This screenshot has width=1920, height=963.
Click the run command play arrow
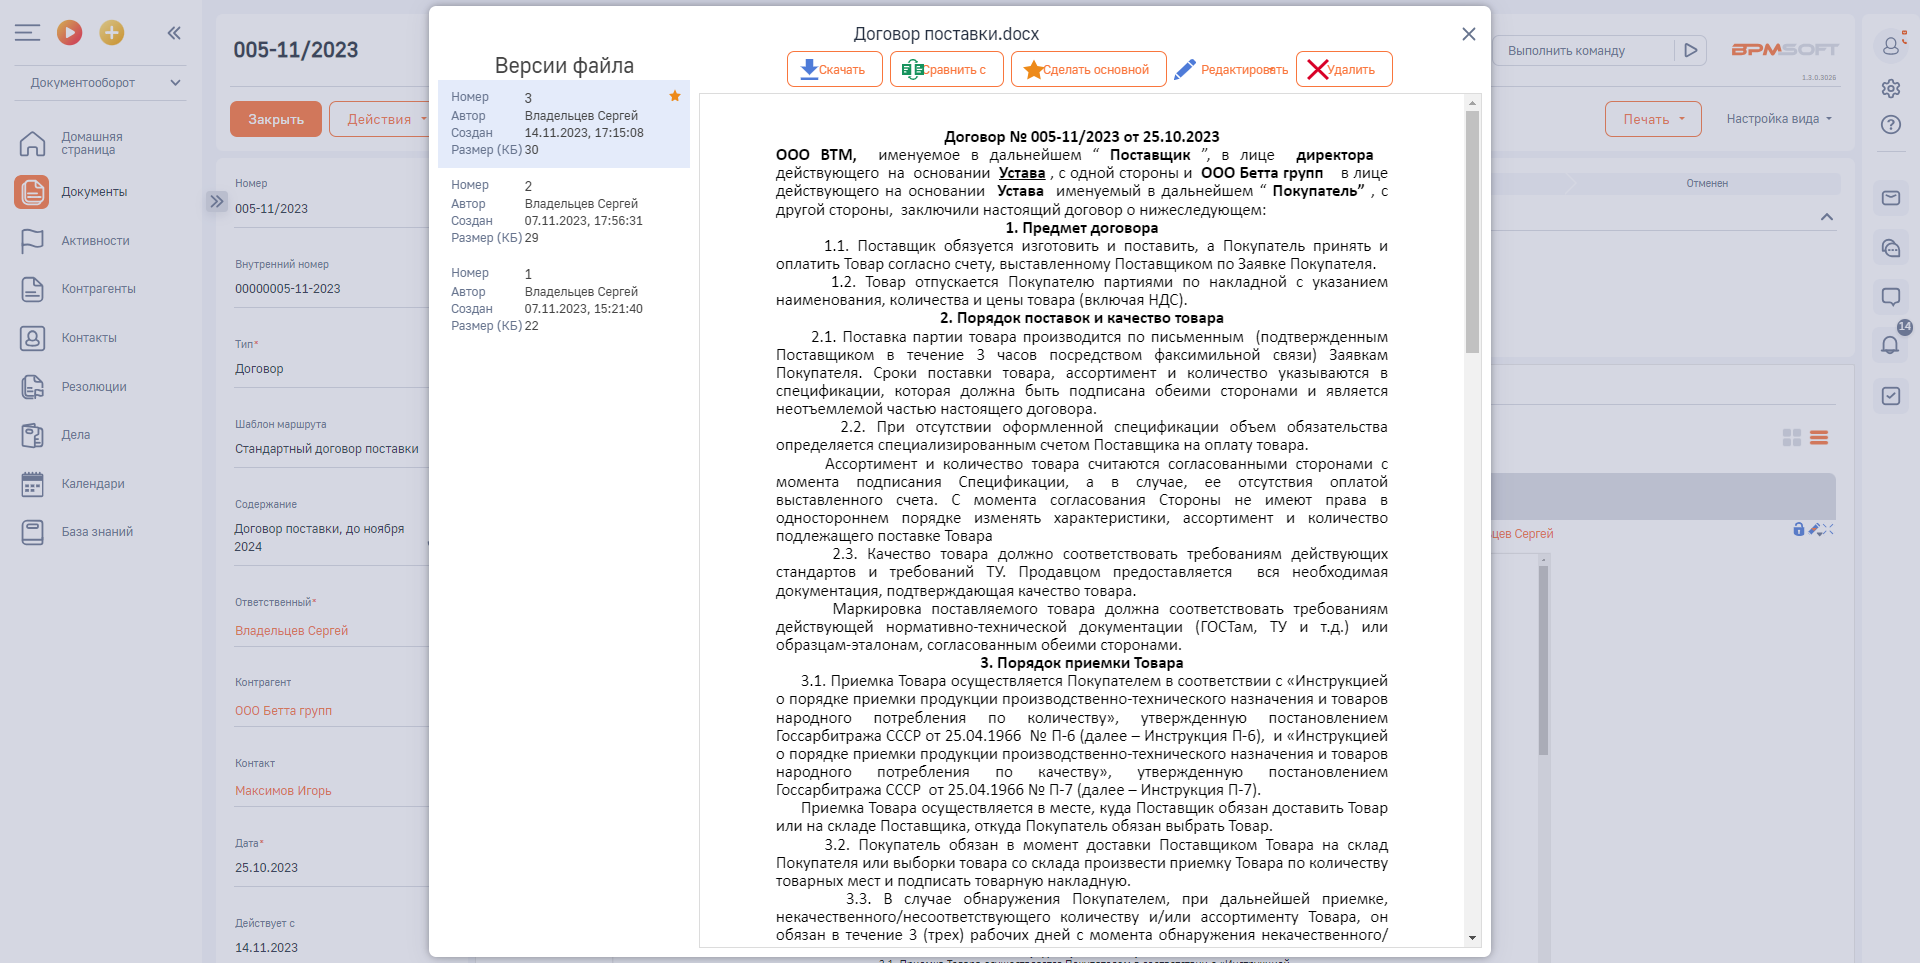click(x=1690, y=51)
